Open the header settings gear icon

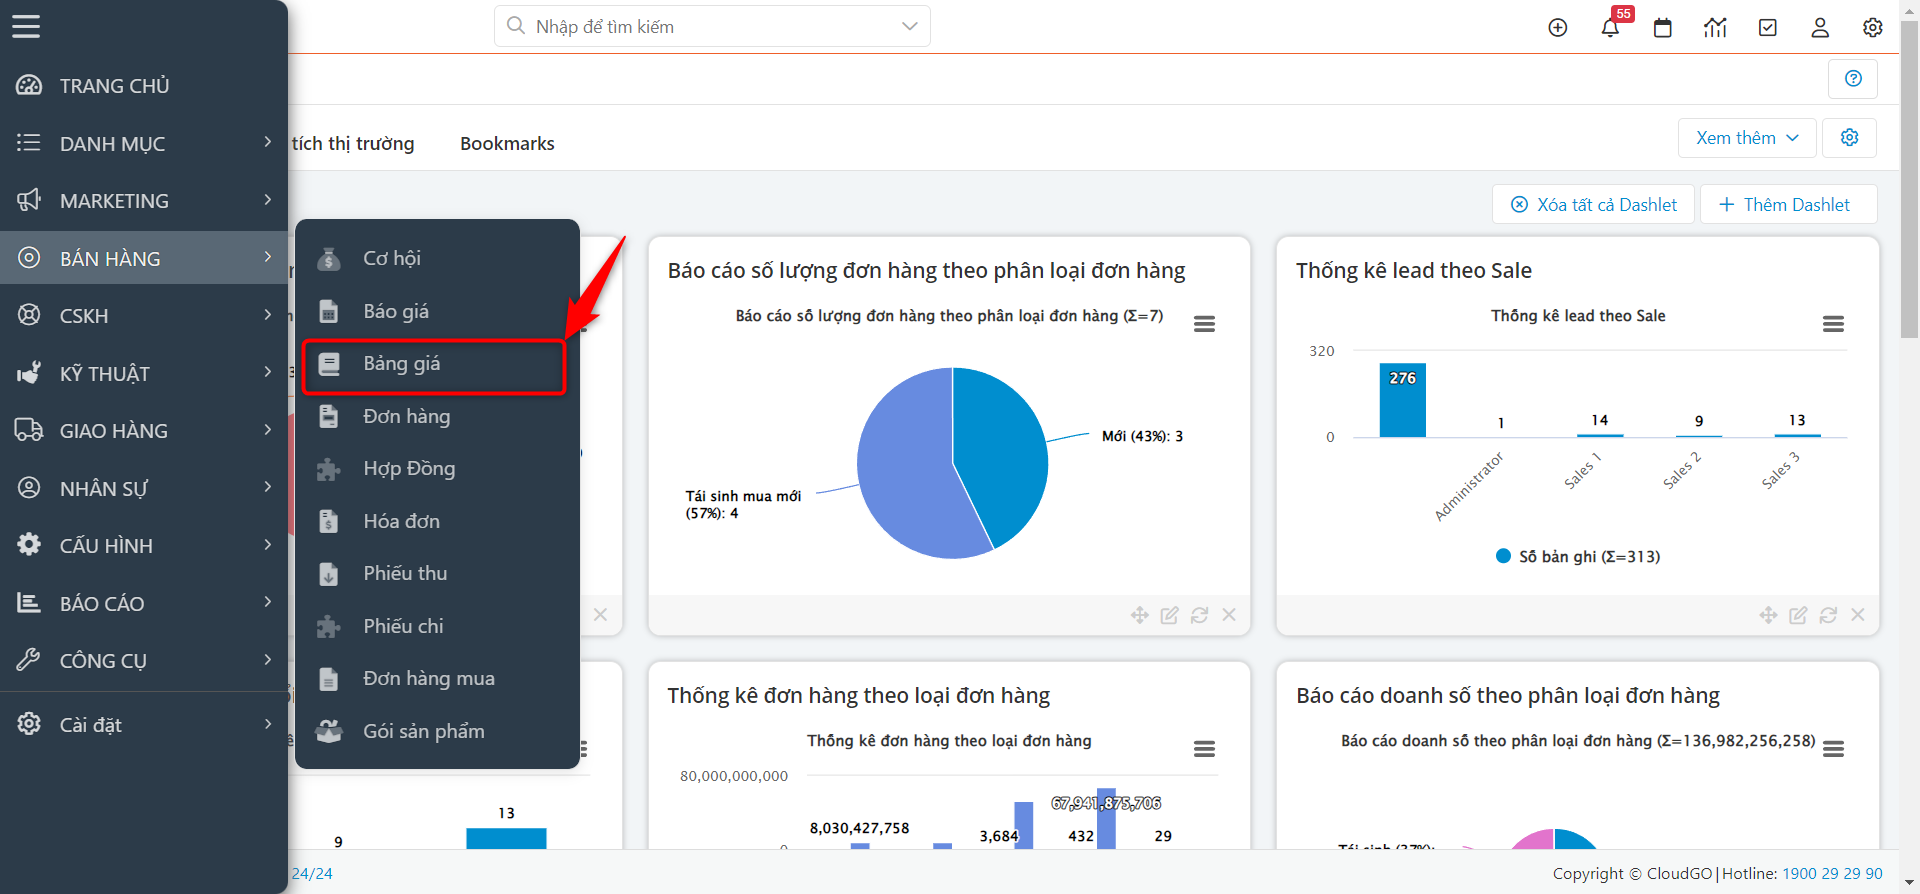click(x=1873, y=27)
